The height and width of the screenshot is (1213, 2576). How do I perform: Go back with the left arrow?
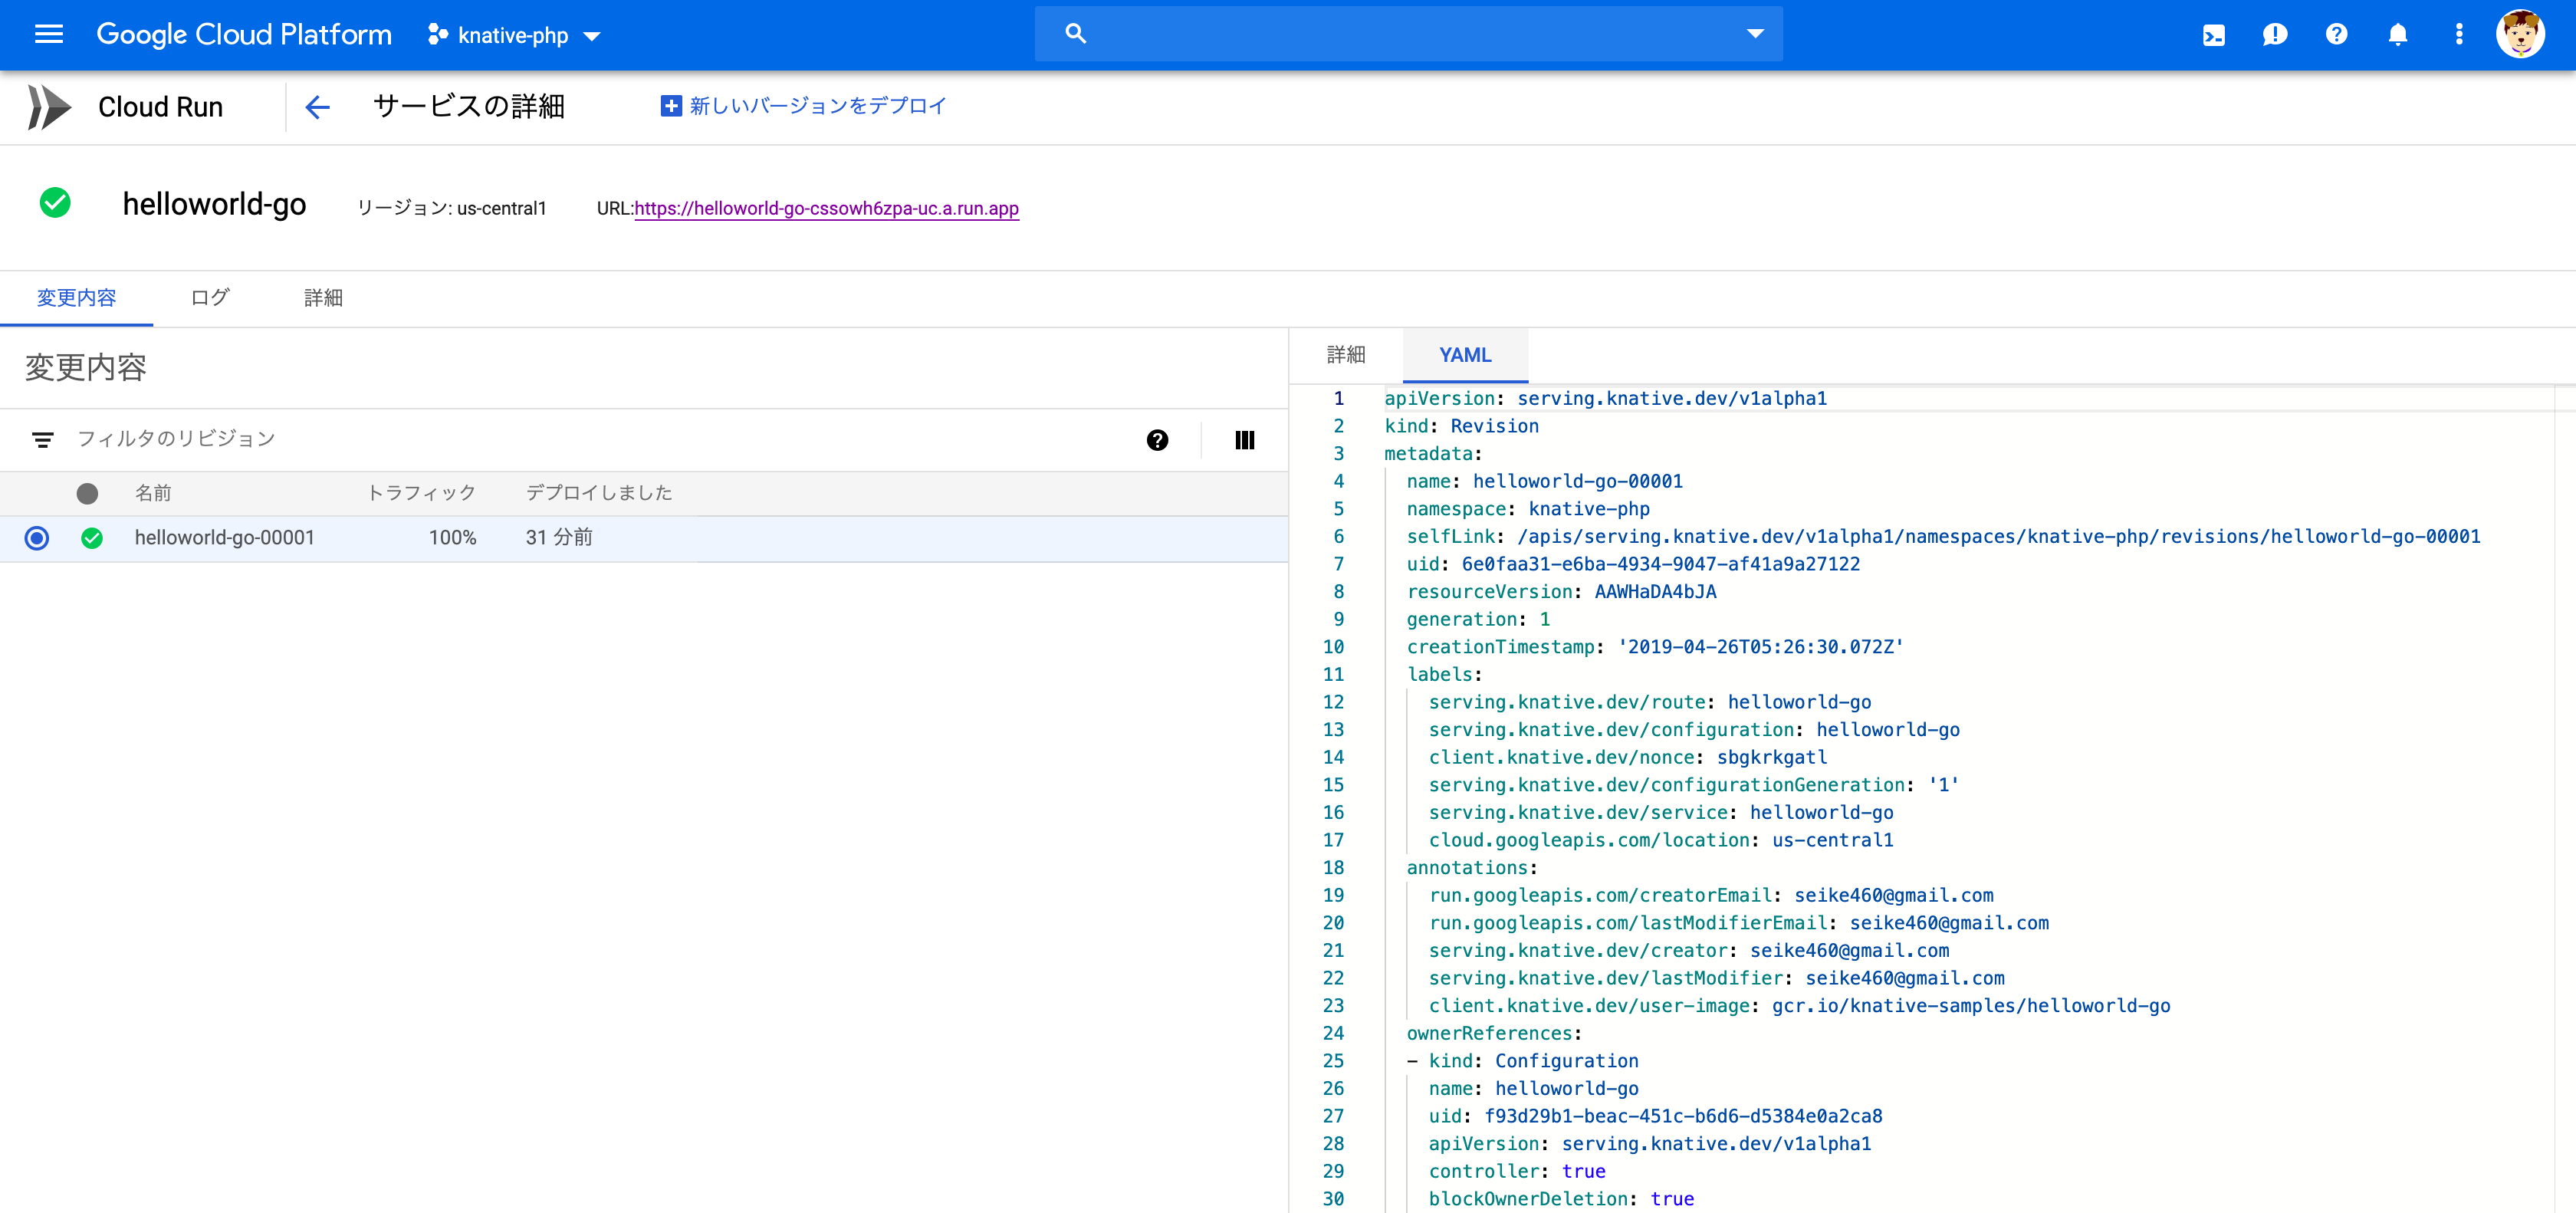tap(317, 107)
